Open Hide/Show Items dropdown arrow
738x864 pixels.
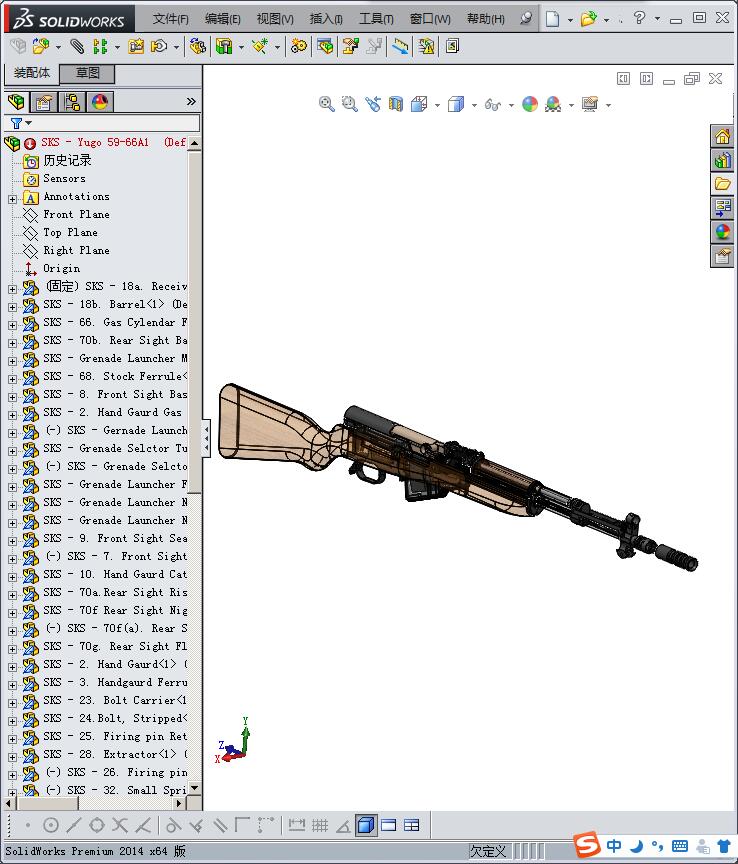511,105
